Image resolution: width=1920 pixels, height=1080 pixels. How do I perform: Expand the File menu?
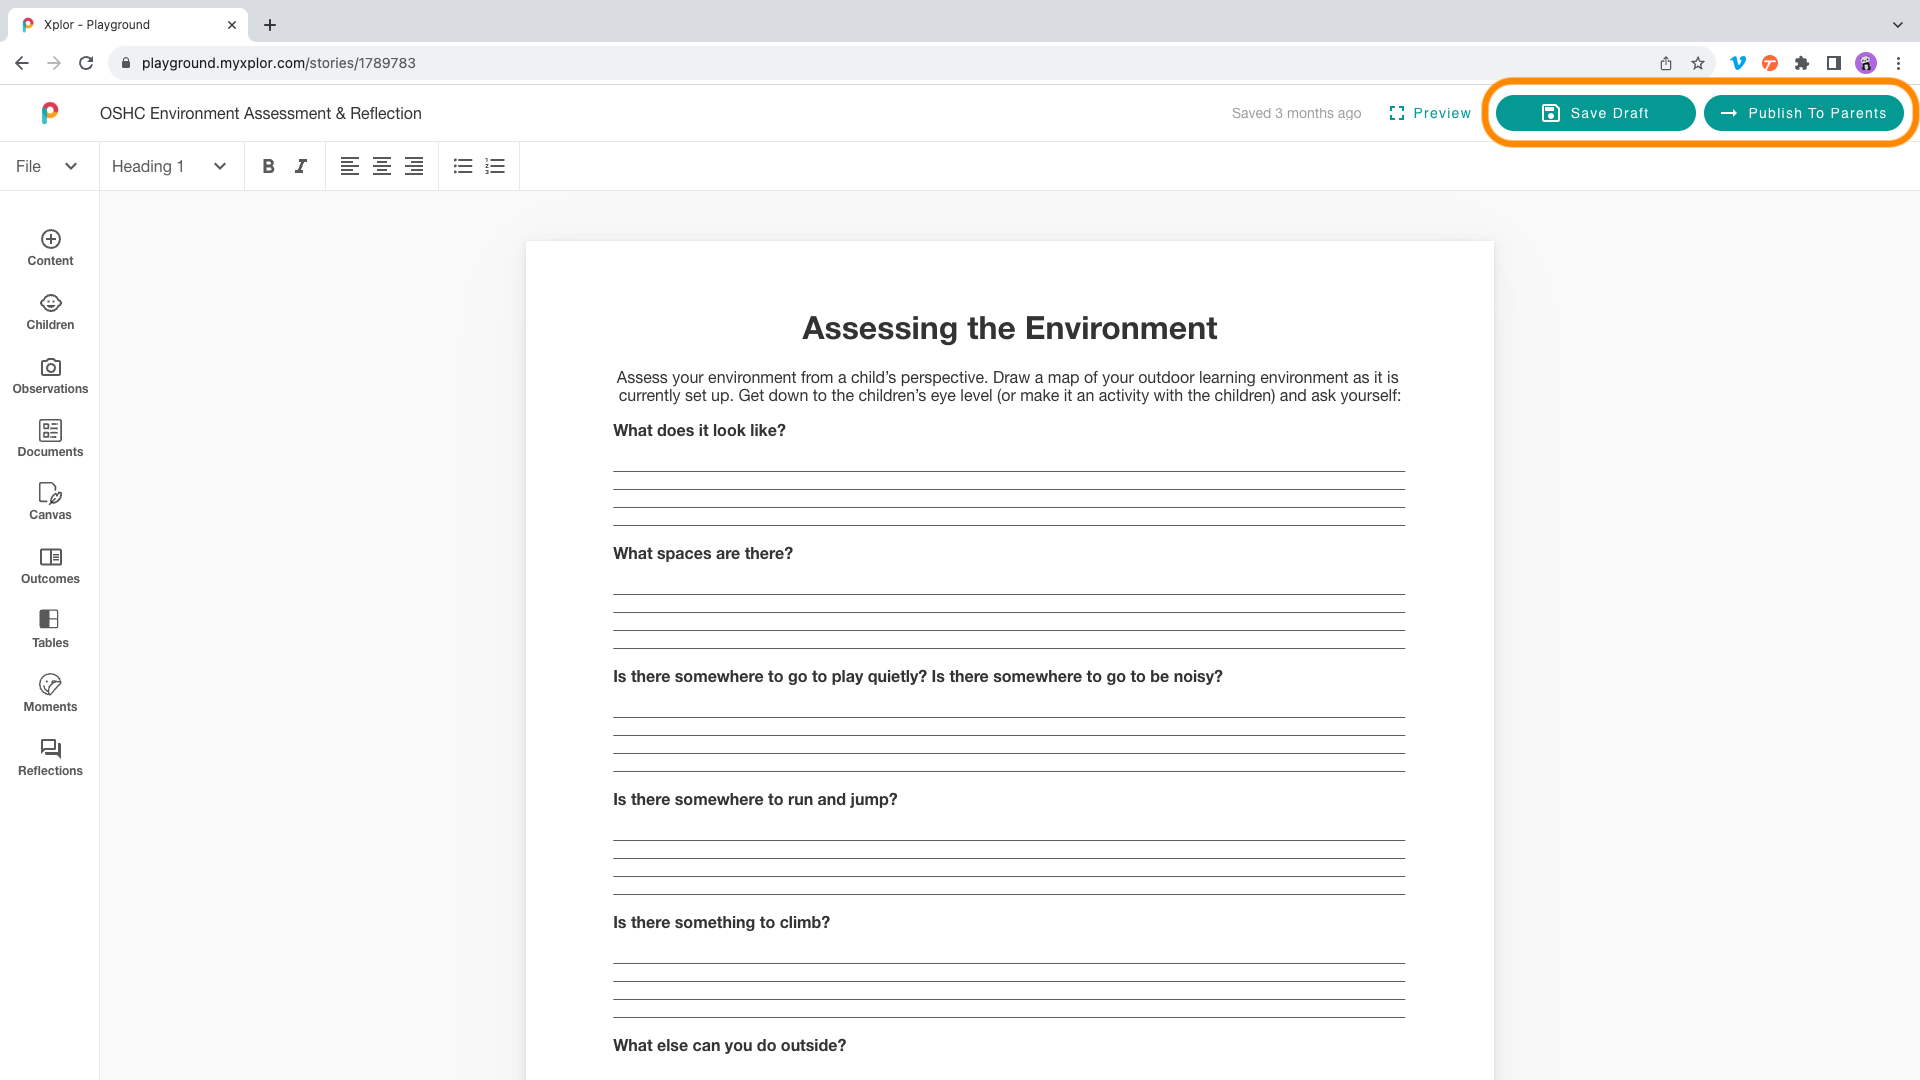pyautogui.click(x=40, y=166)
